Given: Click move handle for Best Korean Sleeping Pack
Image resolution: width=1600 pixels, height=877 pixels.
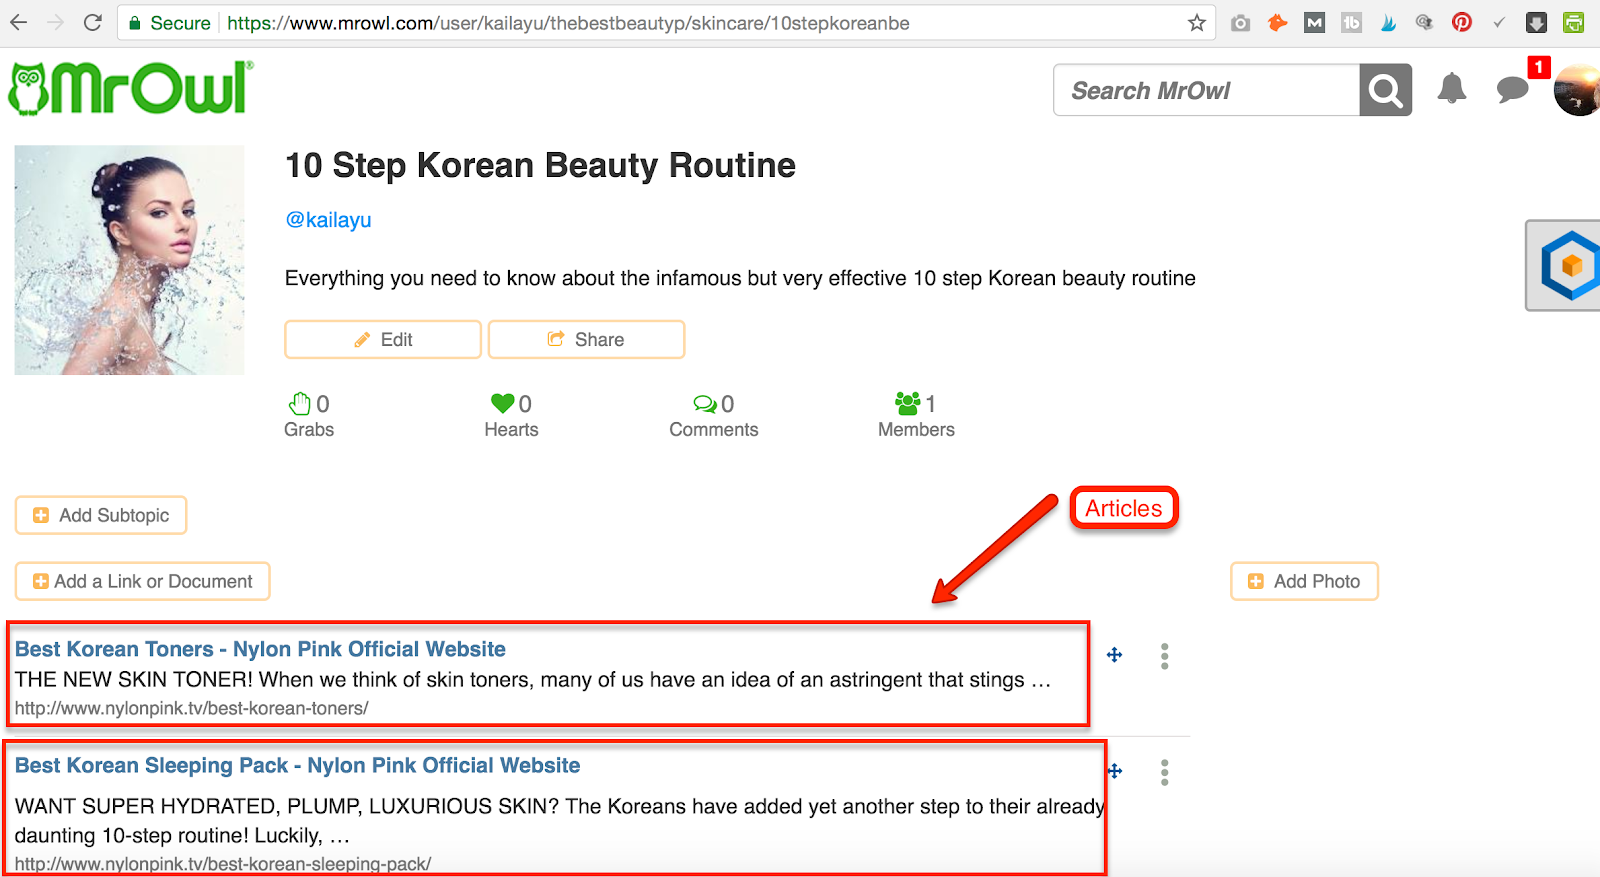Looking at the screenshot, I should [1115, 771].
